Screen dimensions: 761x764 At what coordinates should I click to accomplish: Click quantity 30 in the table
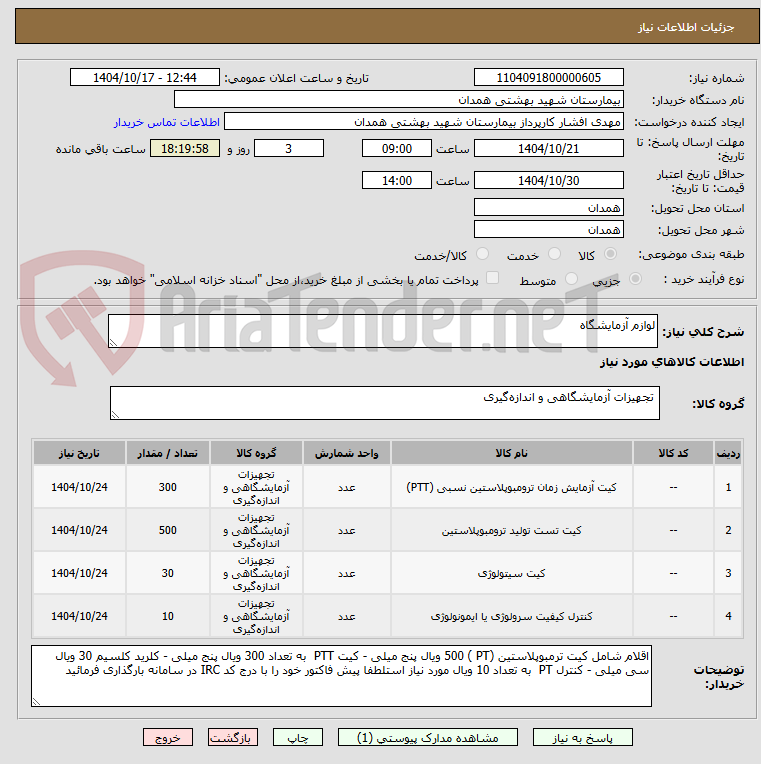168,573
